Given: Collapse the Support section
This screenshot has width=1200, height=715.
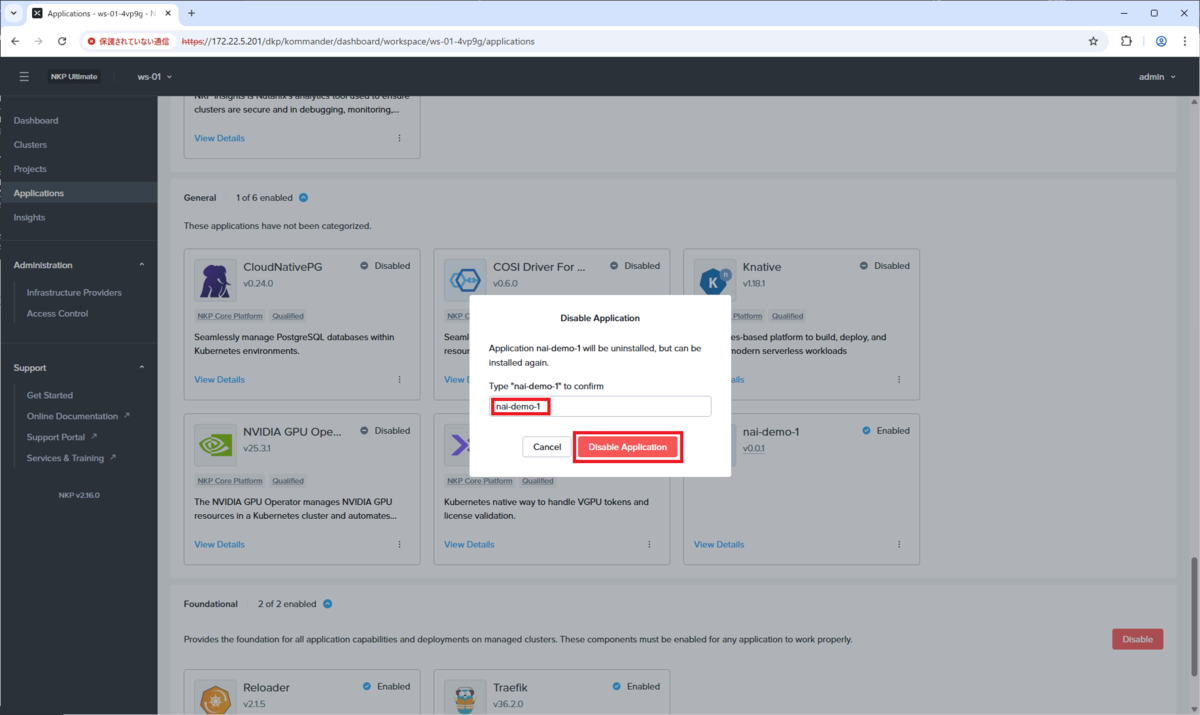Looking at the screenshot, I should 141,368.
